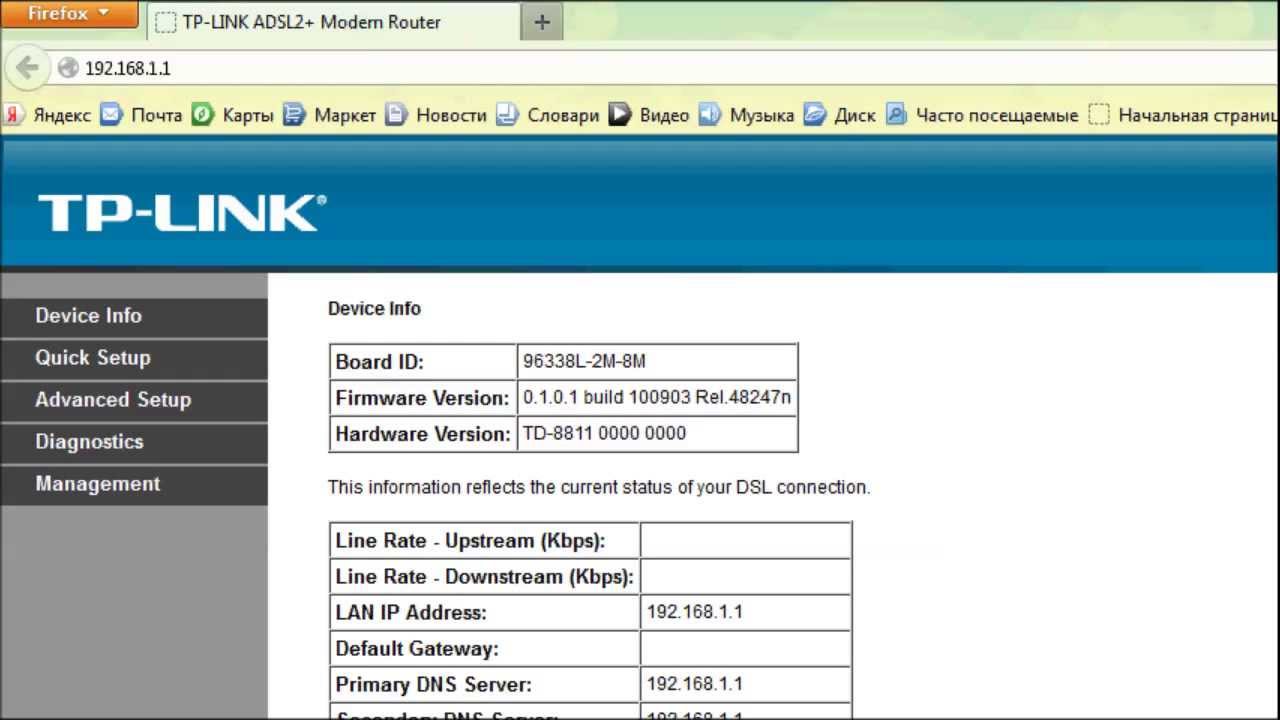Click the Карты bookmark icon

tap(203, 115)
